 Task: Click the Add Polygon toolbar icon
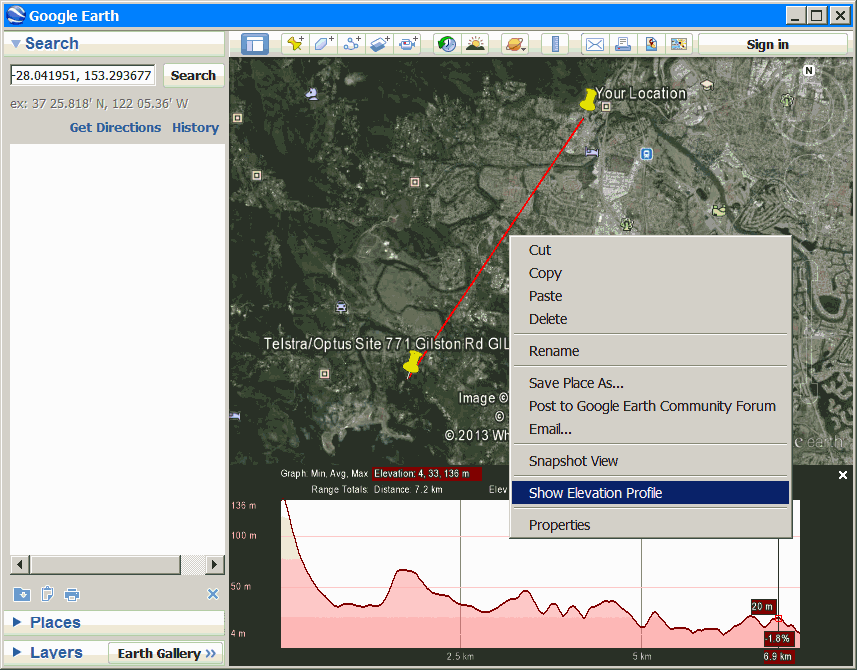[323, 44]
